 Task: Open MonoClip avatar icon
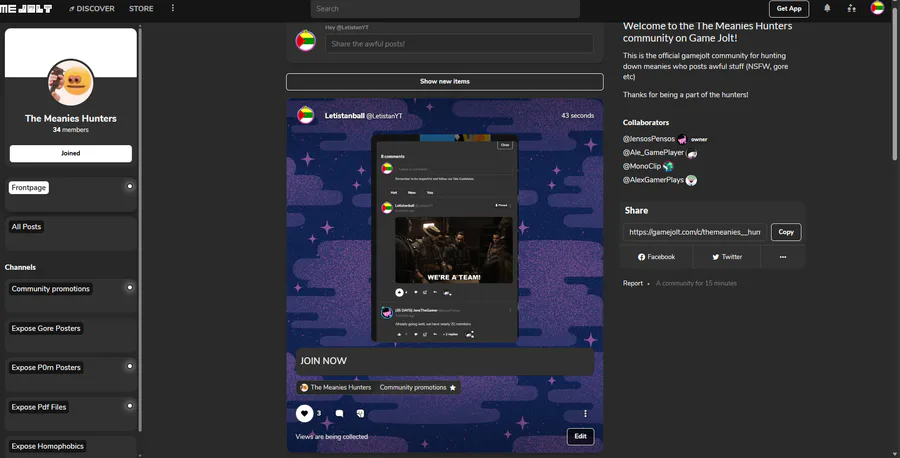[x=668, y=166]
